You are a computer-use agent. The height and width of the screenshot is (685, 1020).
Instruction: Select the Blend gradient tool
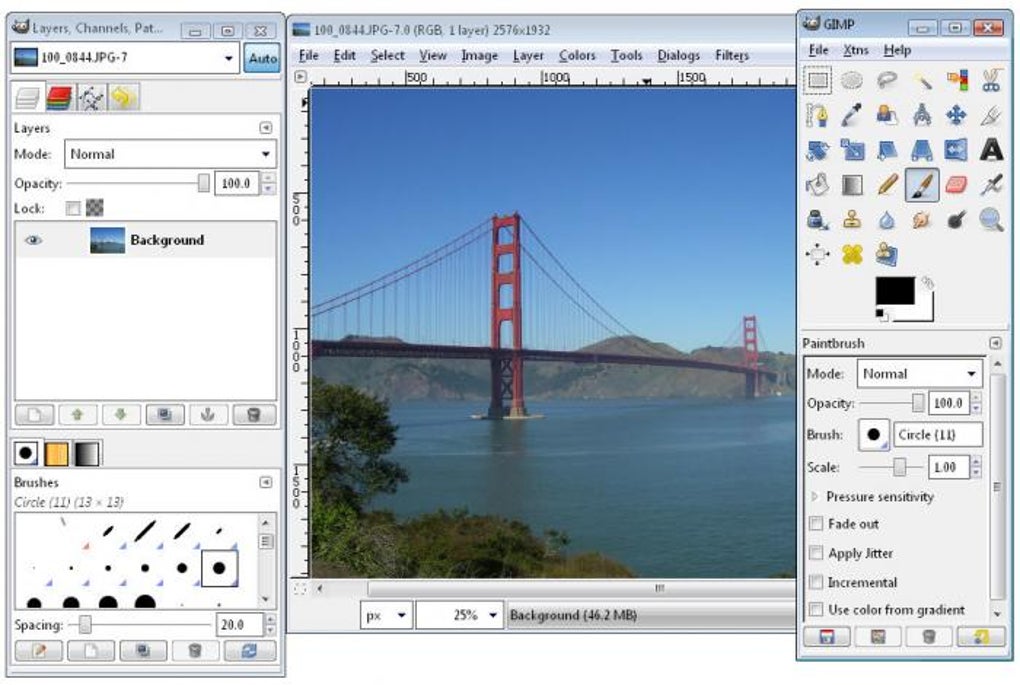coord(852,185)
